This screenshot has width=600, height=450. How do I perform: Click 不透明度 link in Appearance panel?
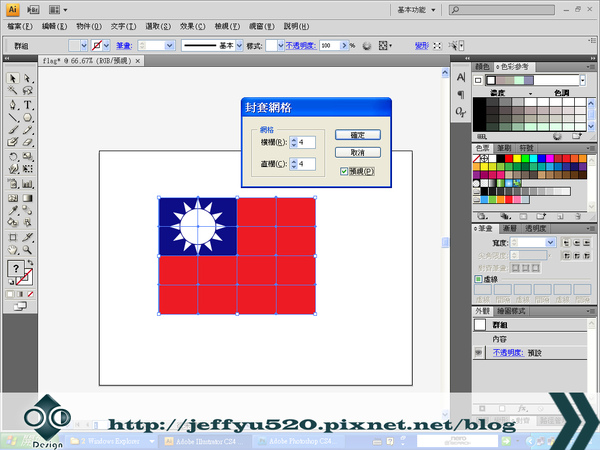[x=508, y=352]
